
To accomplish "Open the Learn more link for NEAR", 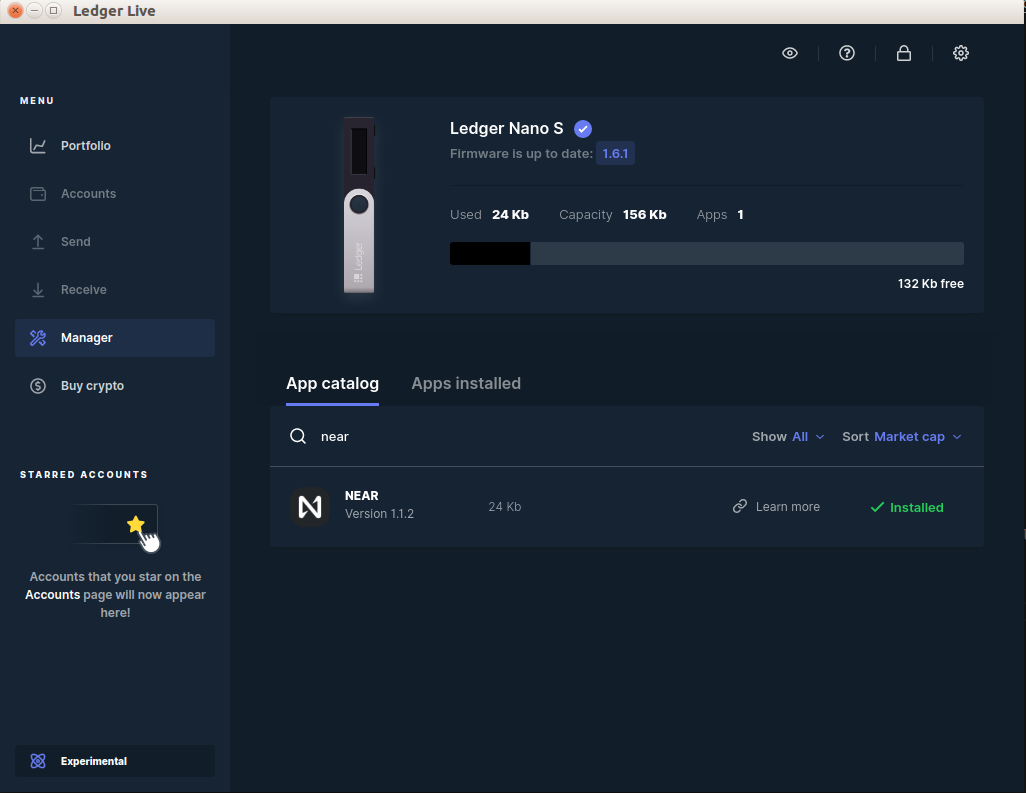I will [776, 506].
